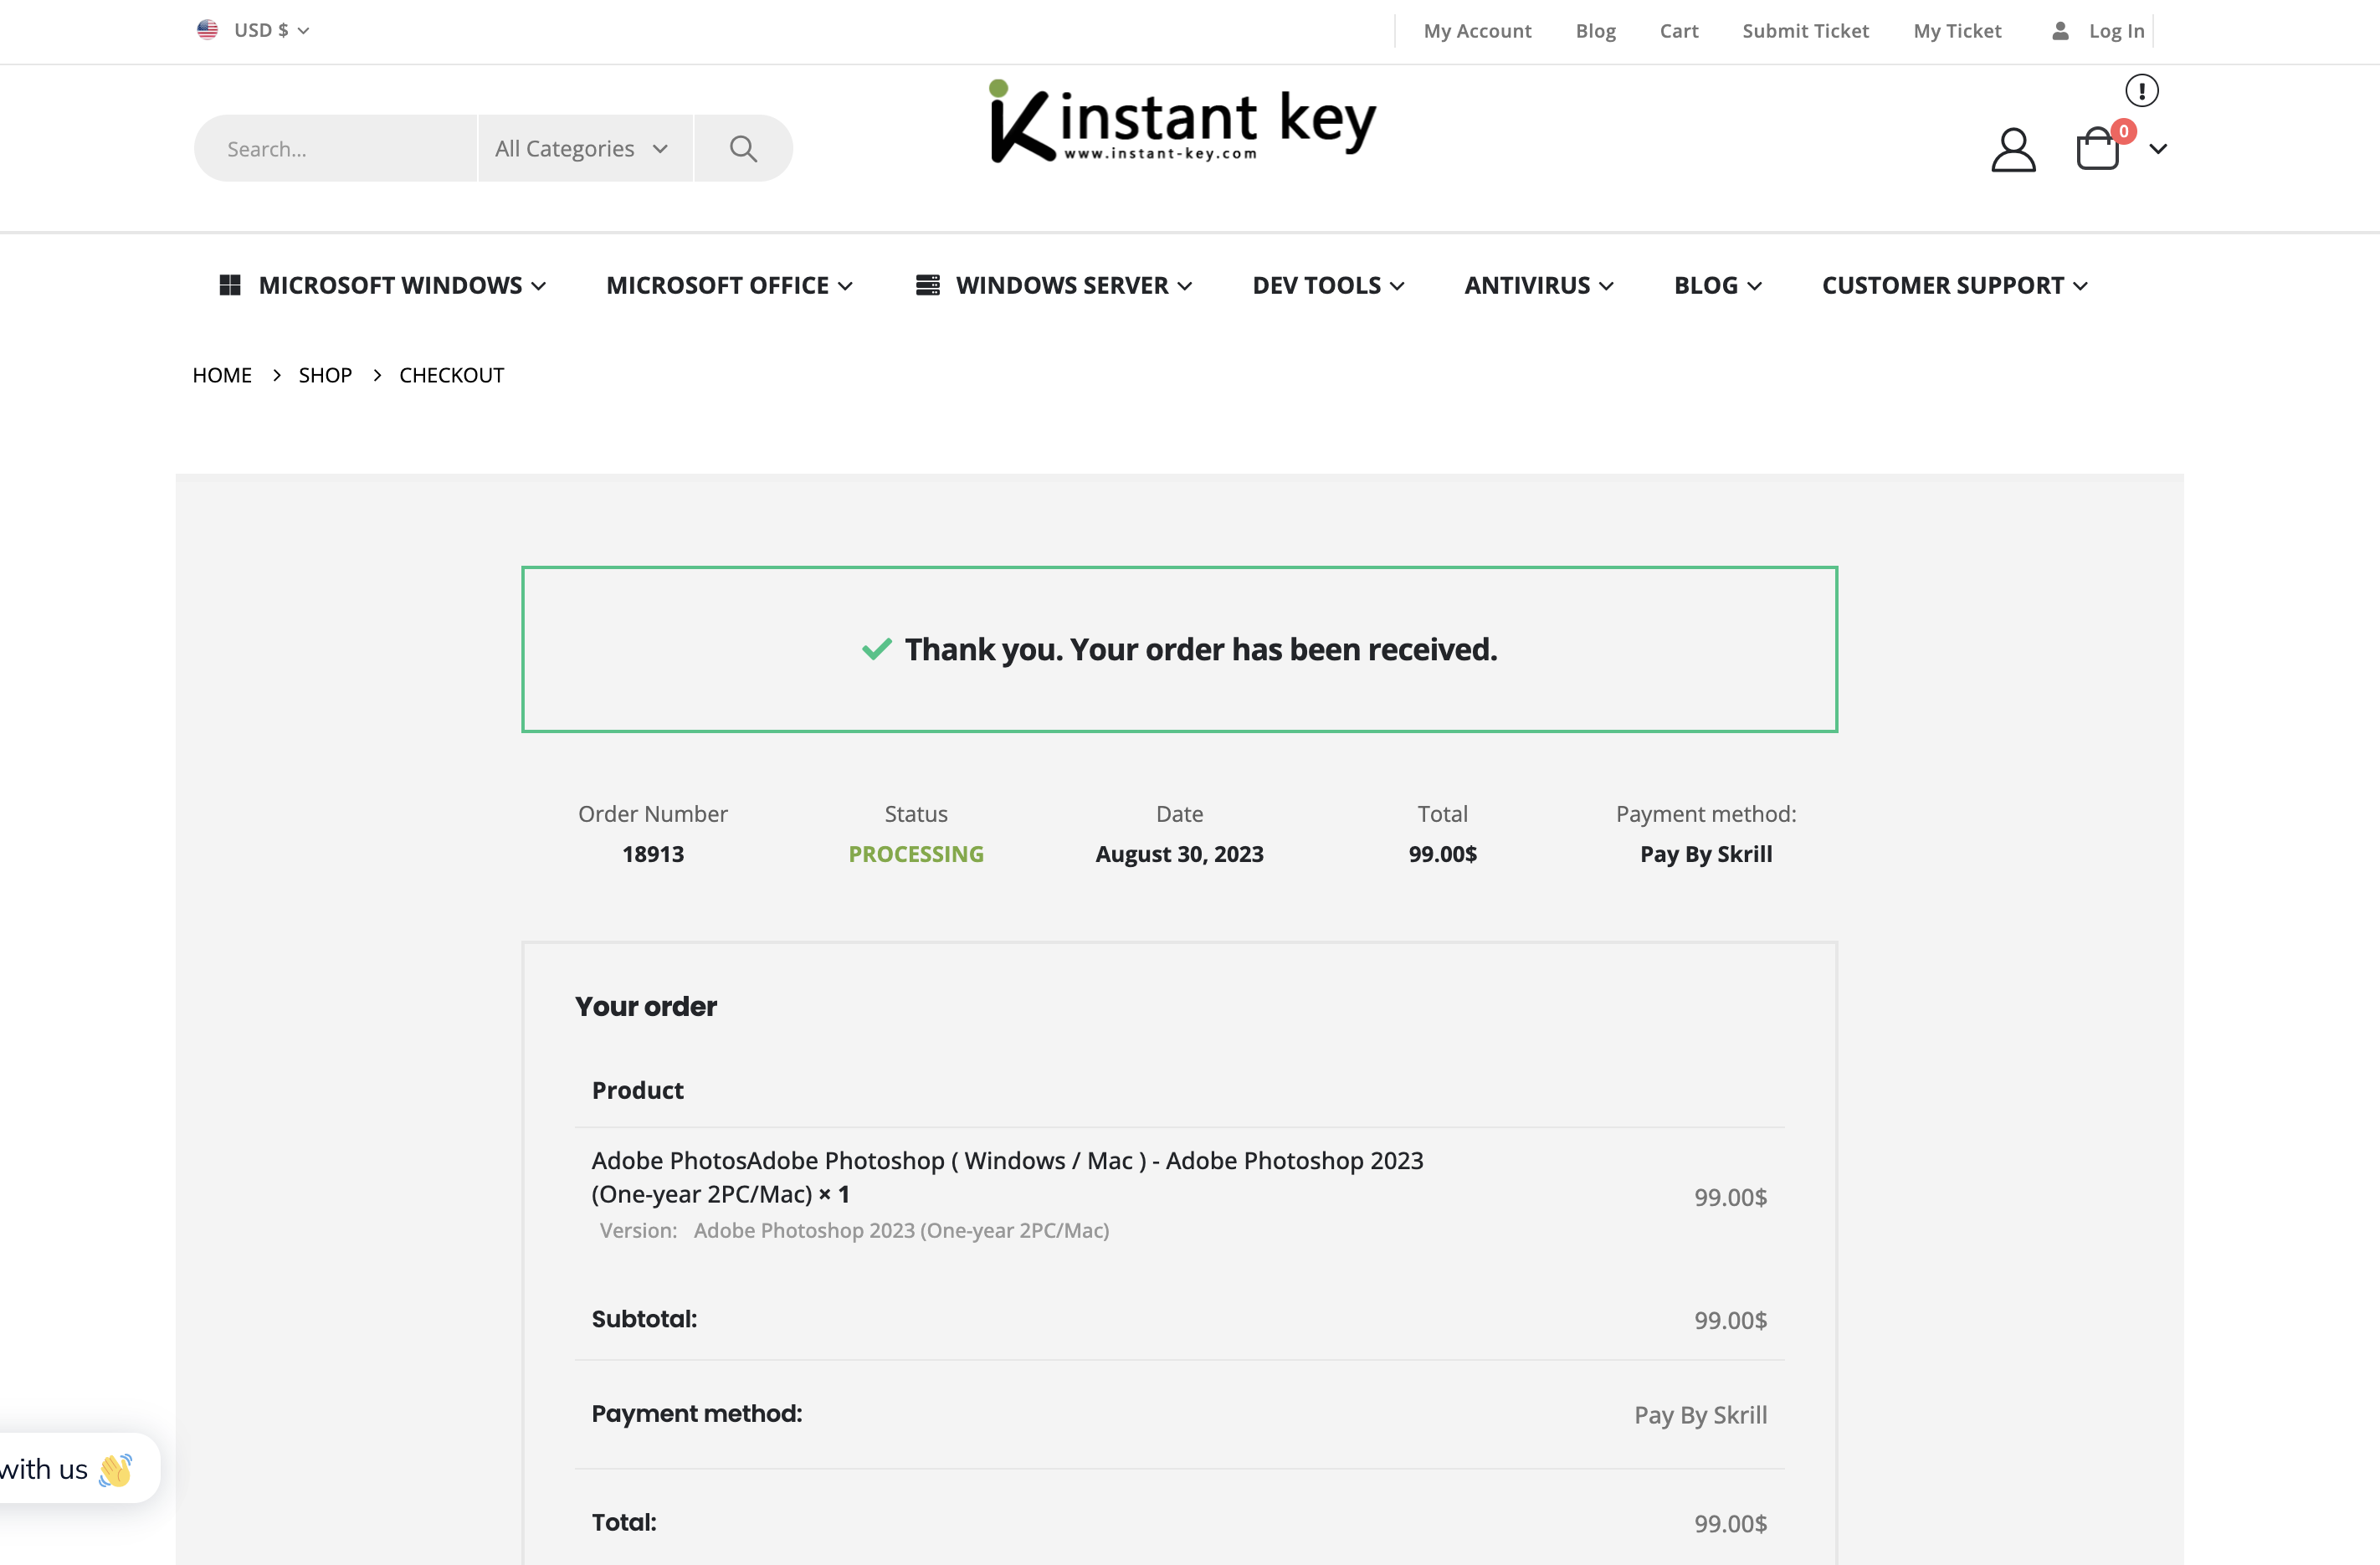Click the magnifying glass search icon
The image size is (2380, 1565).
click(742, 148)
